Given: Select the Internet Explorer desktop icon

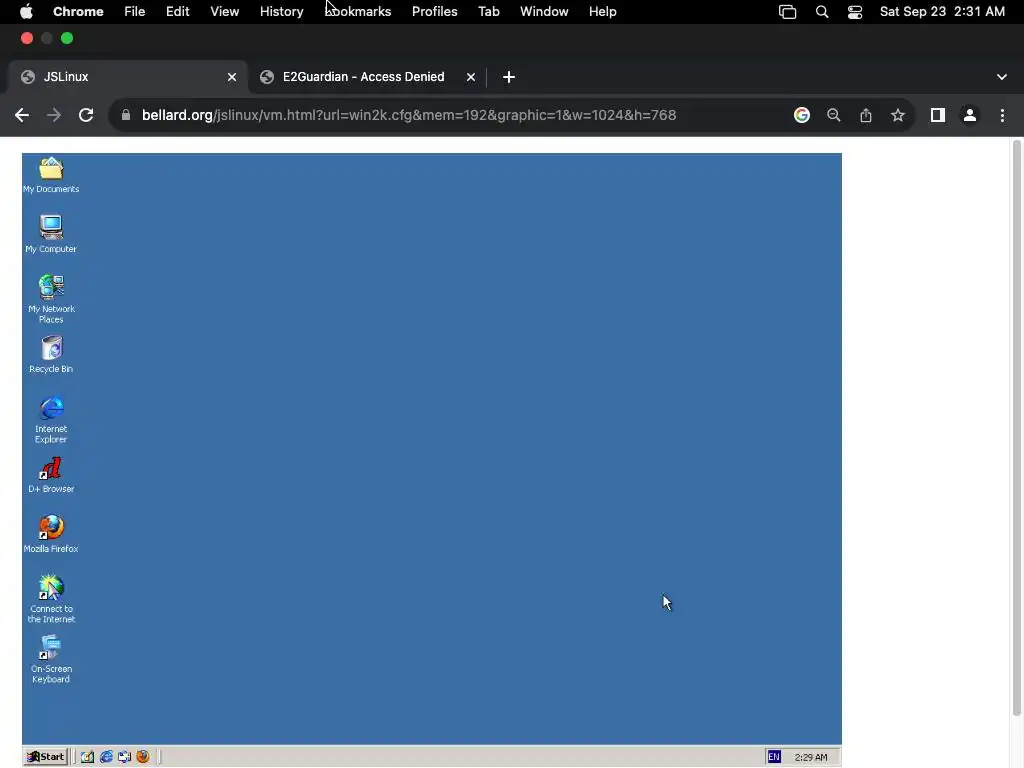Looking at the screenshot, I should coord(51,419).
